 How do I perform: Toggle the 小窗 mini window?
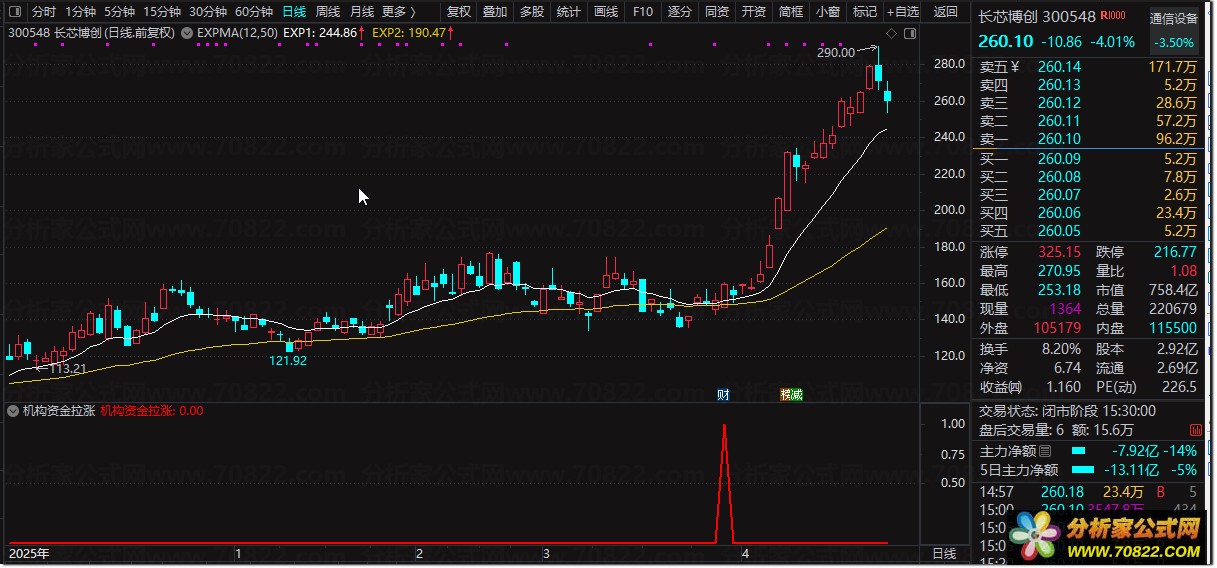827,12
